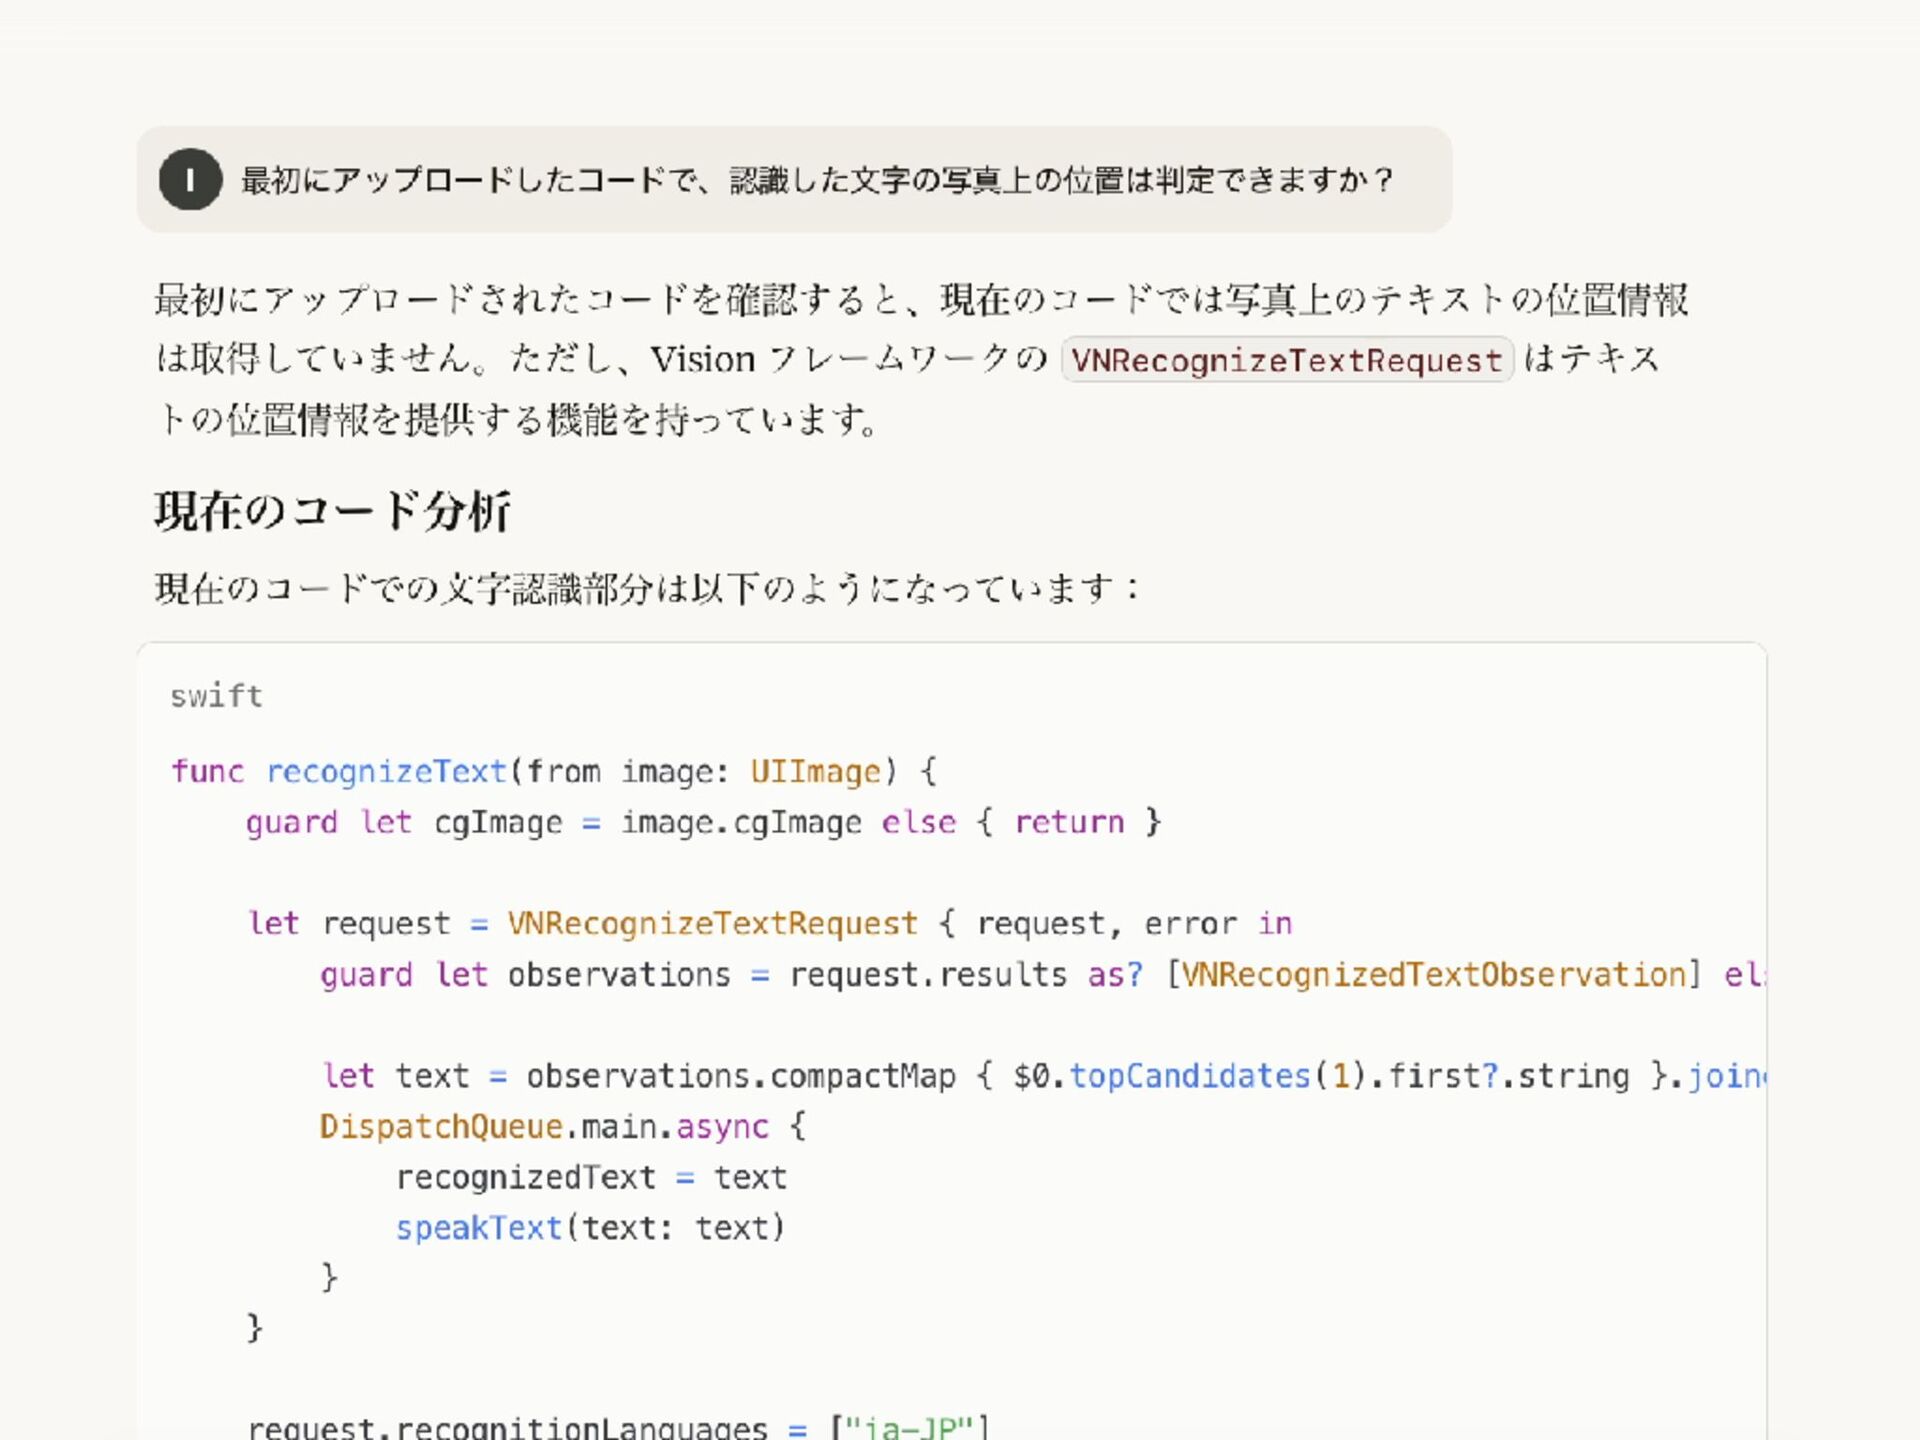Click the heading 現在のコード分析
This screenshot has width=1920, height=1440.
pos(332,511)
